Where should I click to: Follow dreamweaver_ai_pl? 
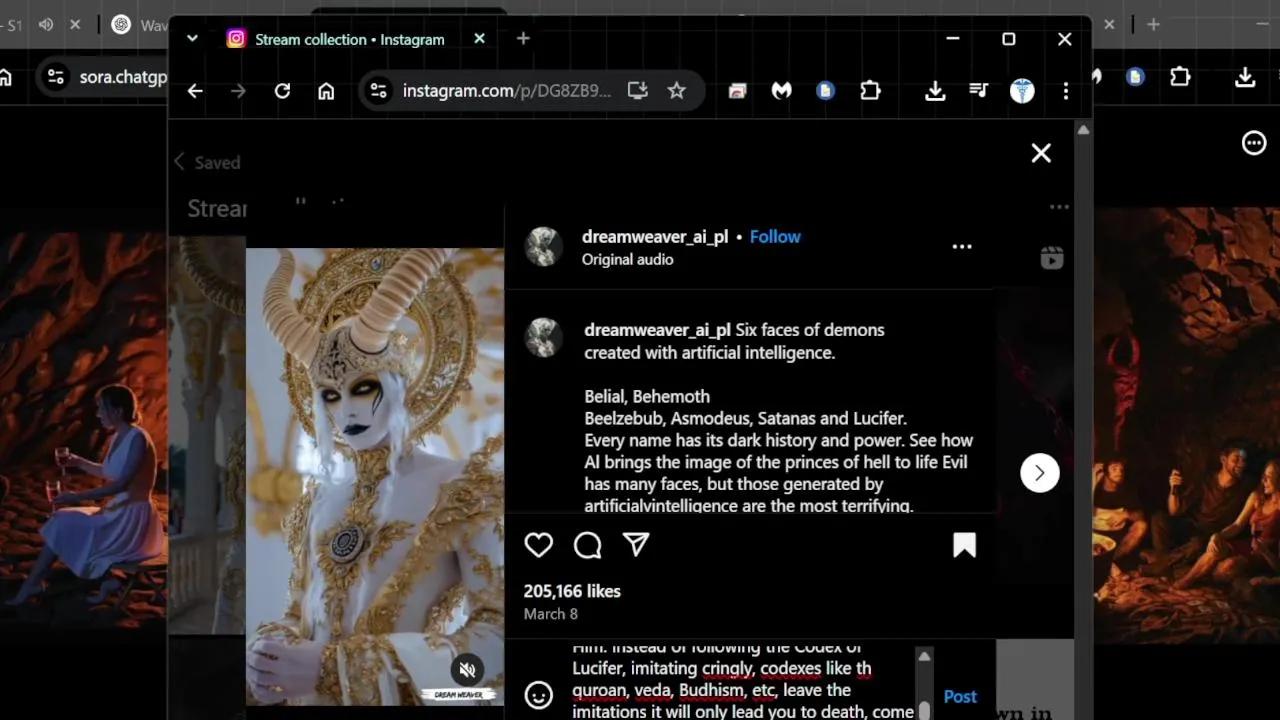point(775,237)
